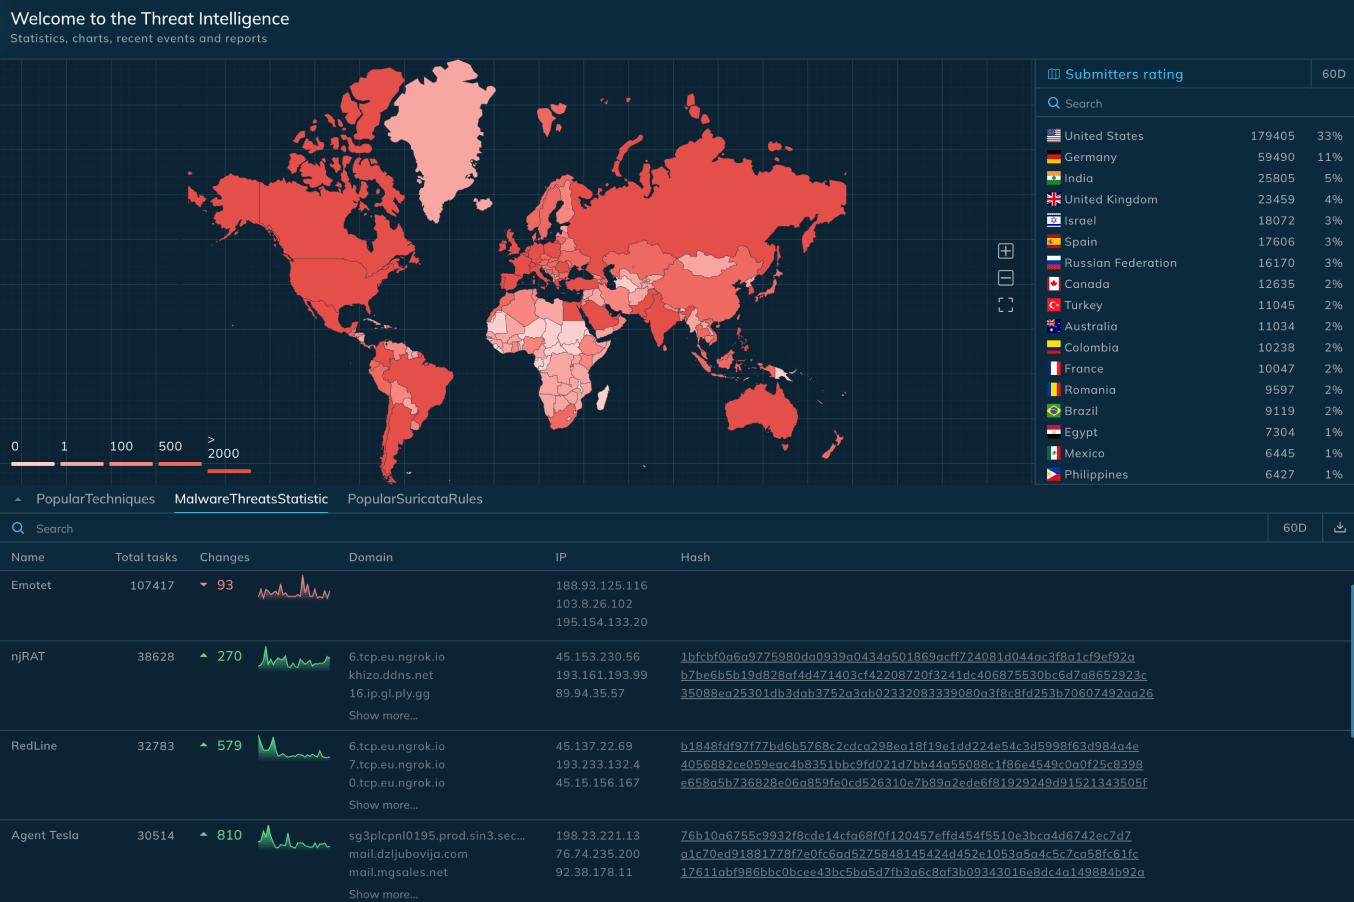1354x902 pixels.
Task: Zoom in on the threat map
Action: point(1006,251)
